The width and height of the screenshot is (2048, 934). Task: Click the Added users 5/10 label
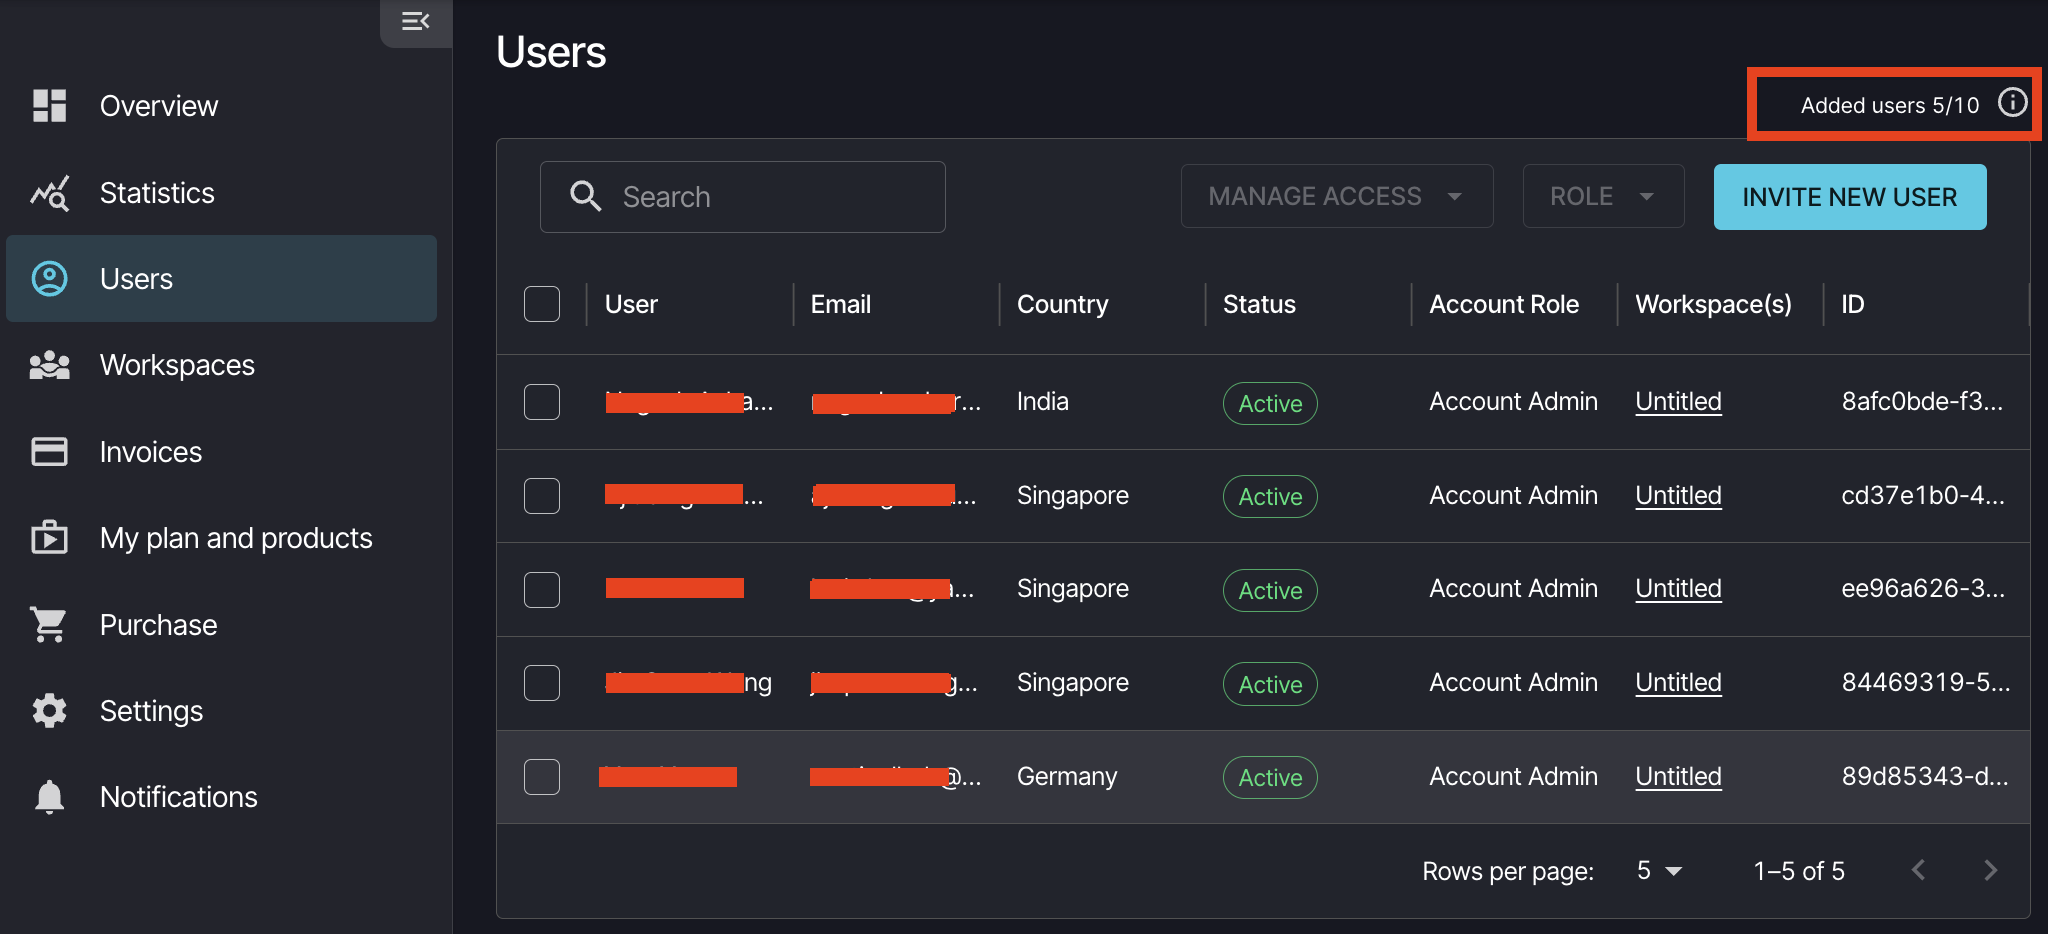tap(1890, 105)
